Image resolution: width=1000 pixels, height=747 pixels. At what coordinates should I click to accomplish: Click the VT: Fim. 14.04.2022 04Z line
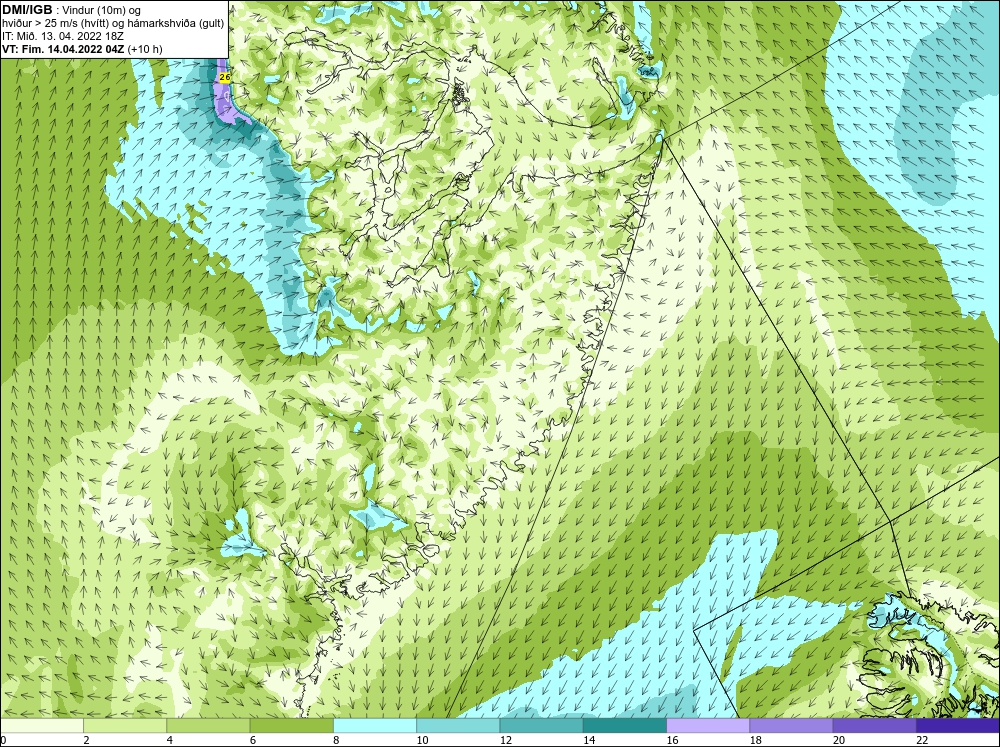(x=82, y=49)
